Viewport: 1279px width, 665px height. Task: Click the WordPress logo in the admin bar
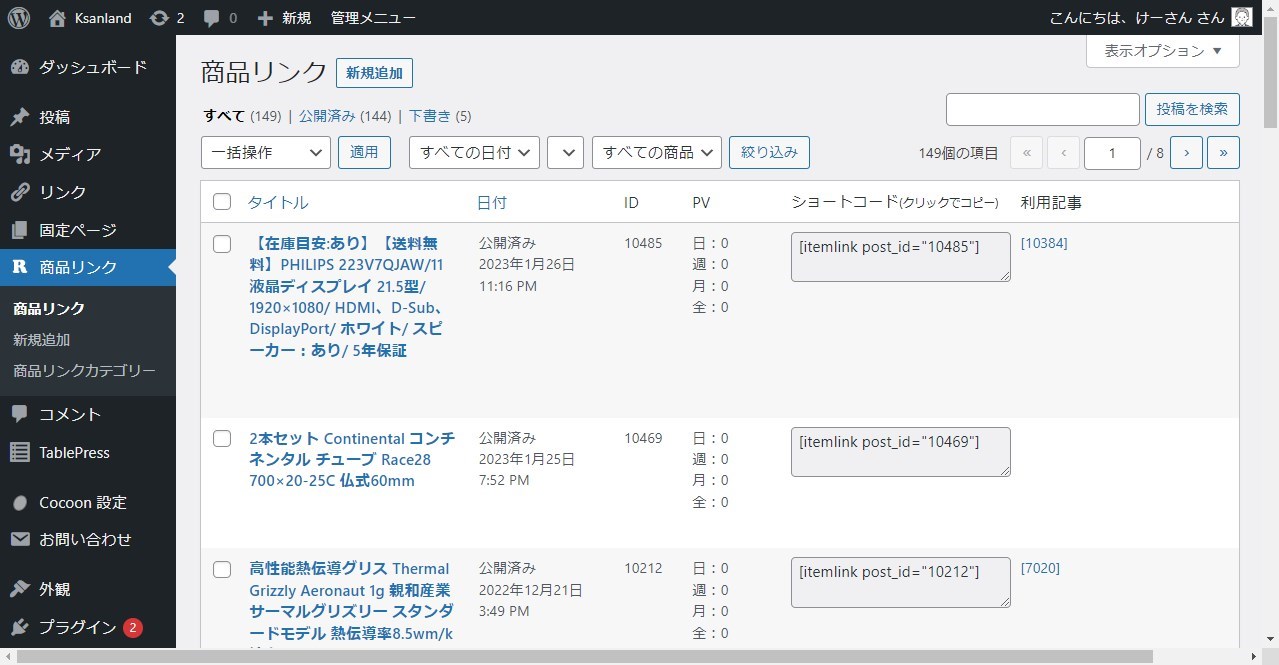[x=17, y=17]
